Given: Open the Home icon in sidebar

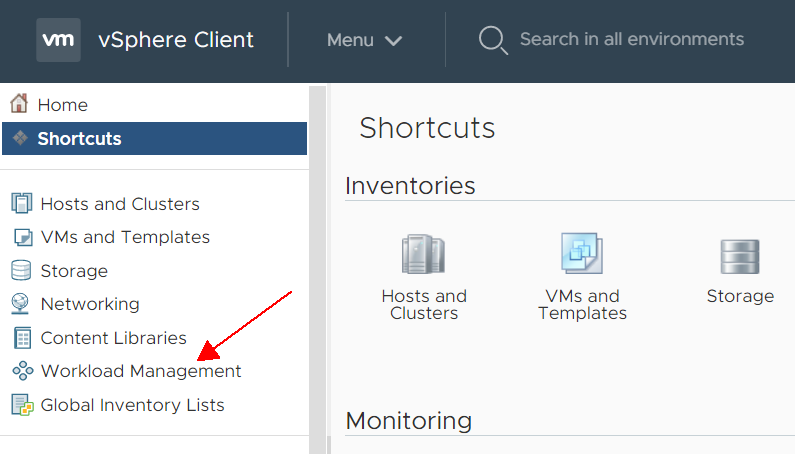Looking at the screenshot, I should 19,103.
